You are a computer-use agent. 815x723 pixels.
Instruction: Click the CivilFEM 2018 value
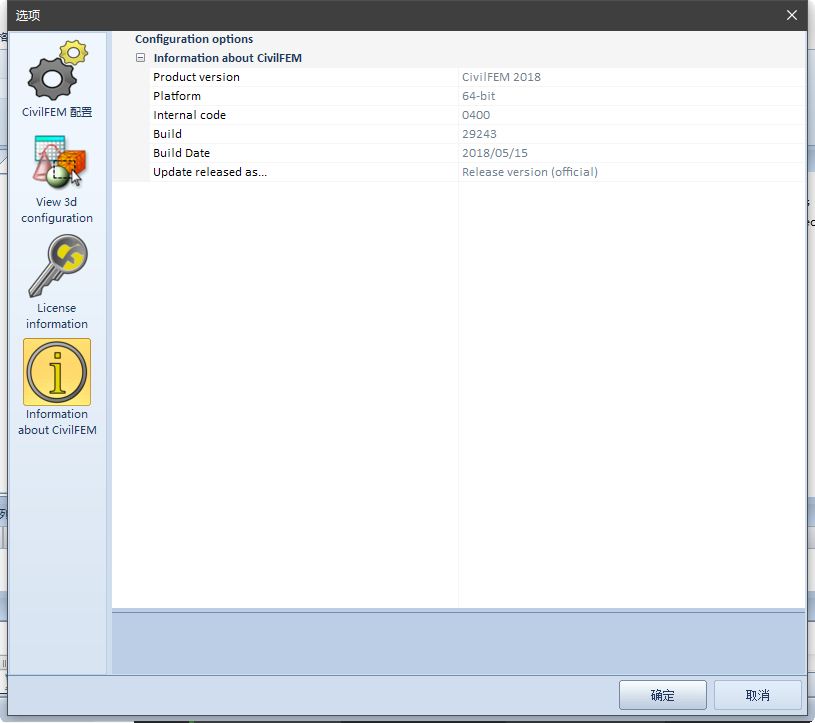(501, 77)
